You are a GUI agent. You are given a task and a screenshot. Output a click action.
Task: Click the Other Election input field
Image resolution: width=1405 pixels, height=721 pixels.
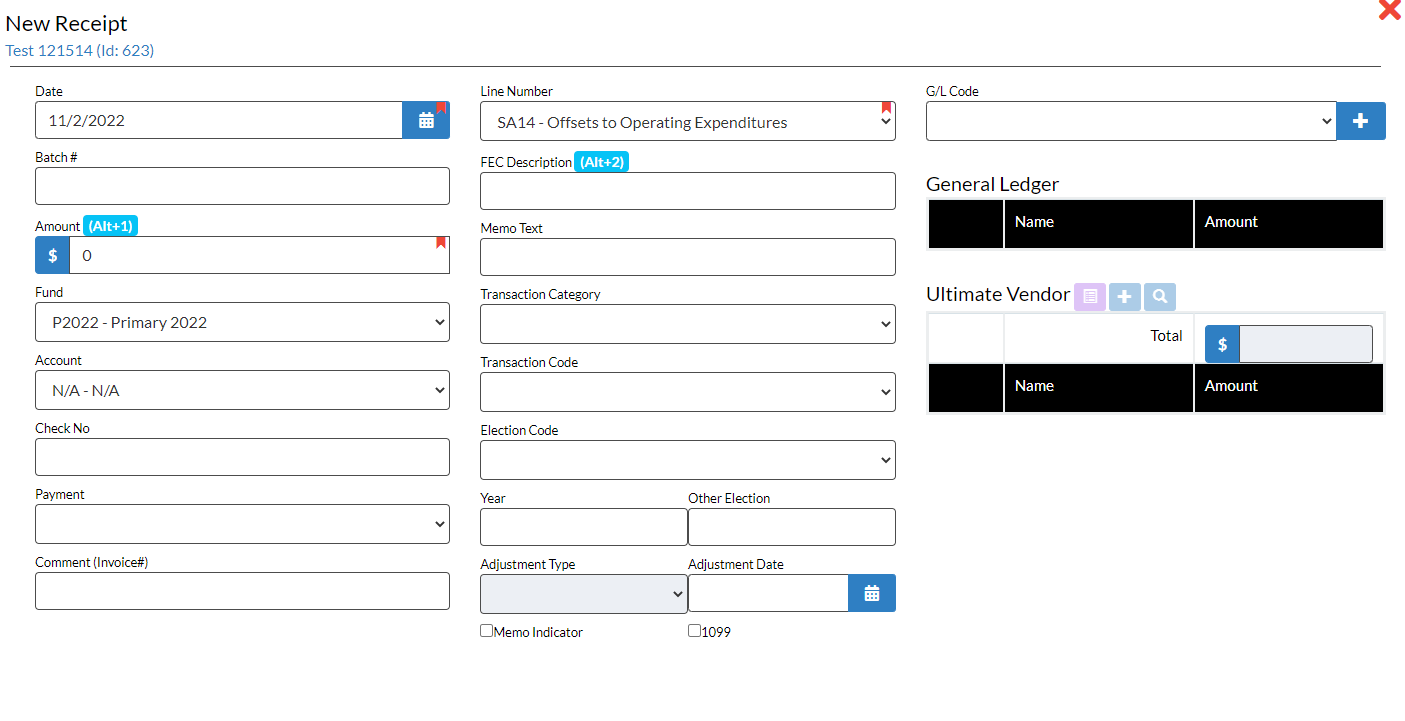click(x=792, y=527)
